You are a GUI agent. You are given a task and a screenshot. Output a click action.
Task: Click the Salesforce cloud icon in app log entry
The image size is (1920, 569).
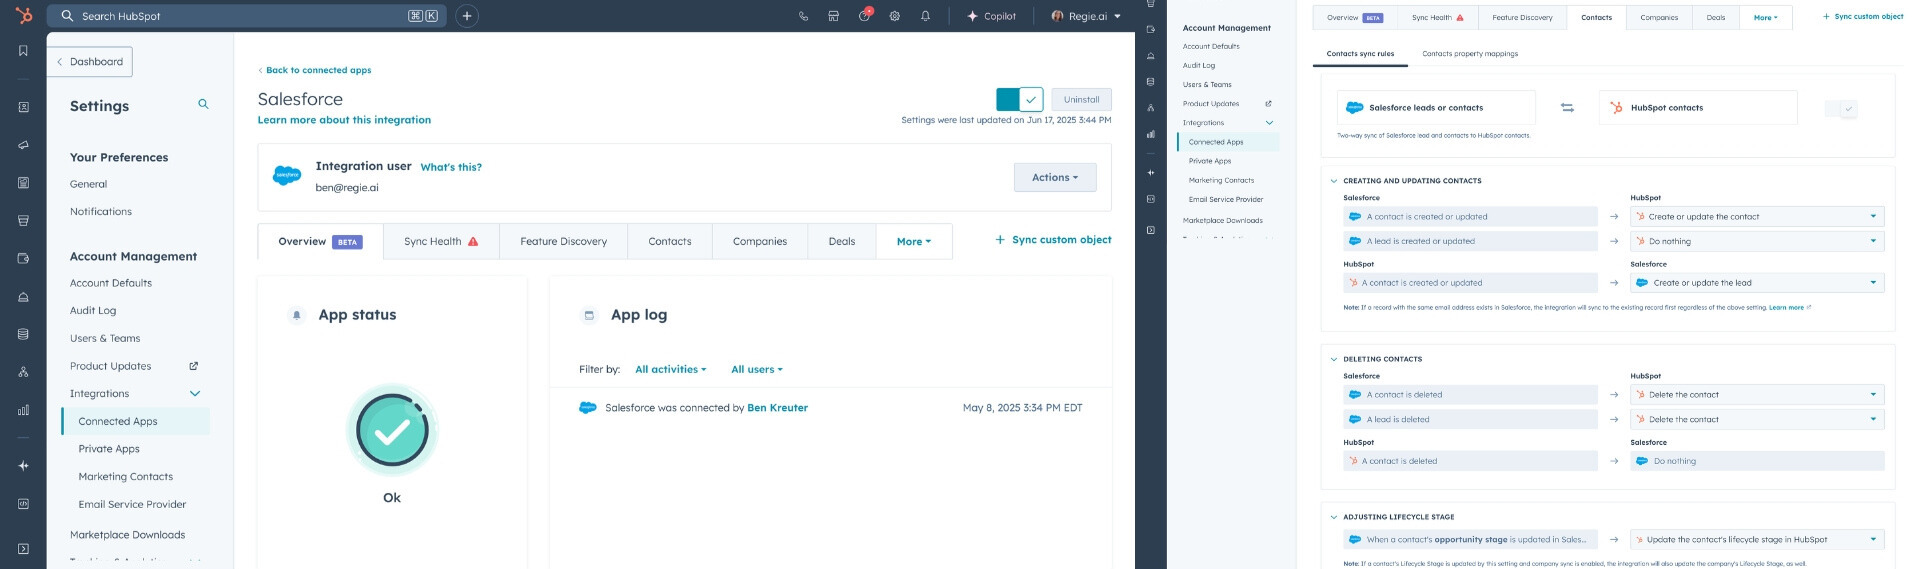click(588, 408)
